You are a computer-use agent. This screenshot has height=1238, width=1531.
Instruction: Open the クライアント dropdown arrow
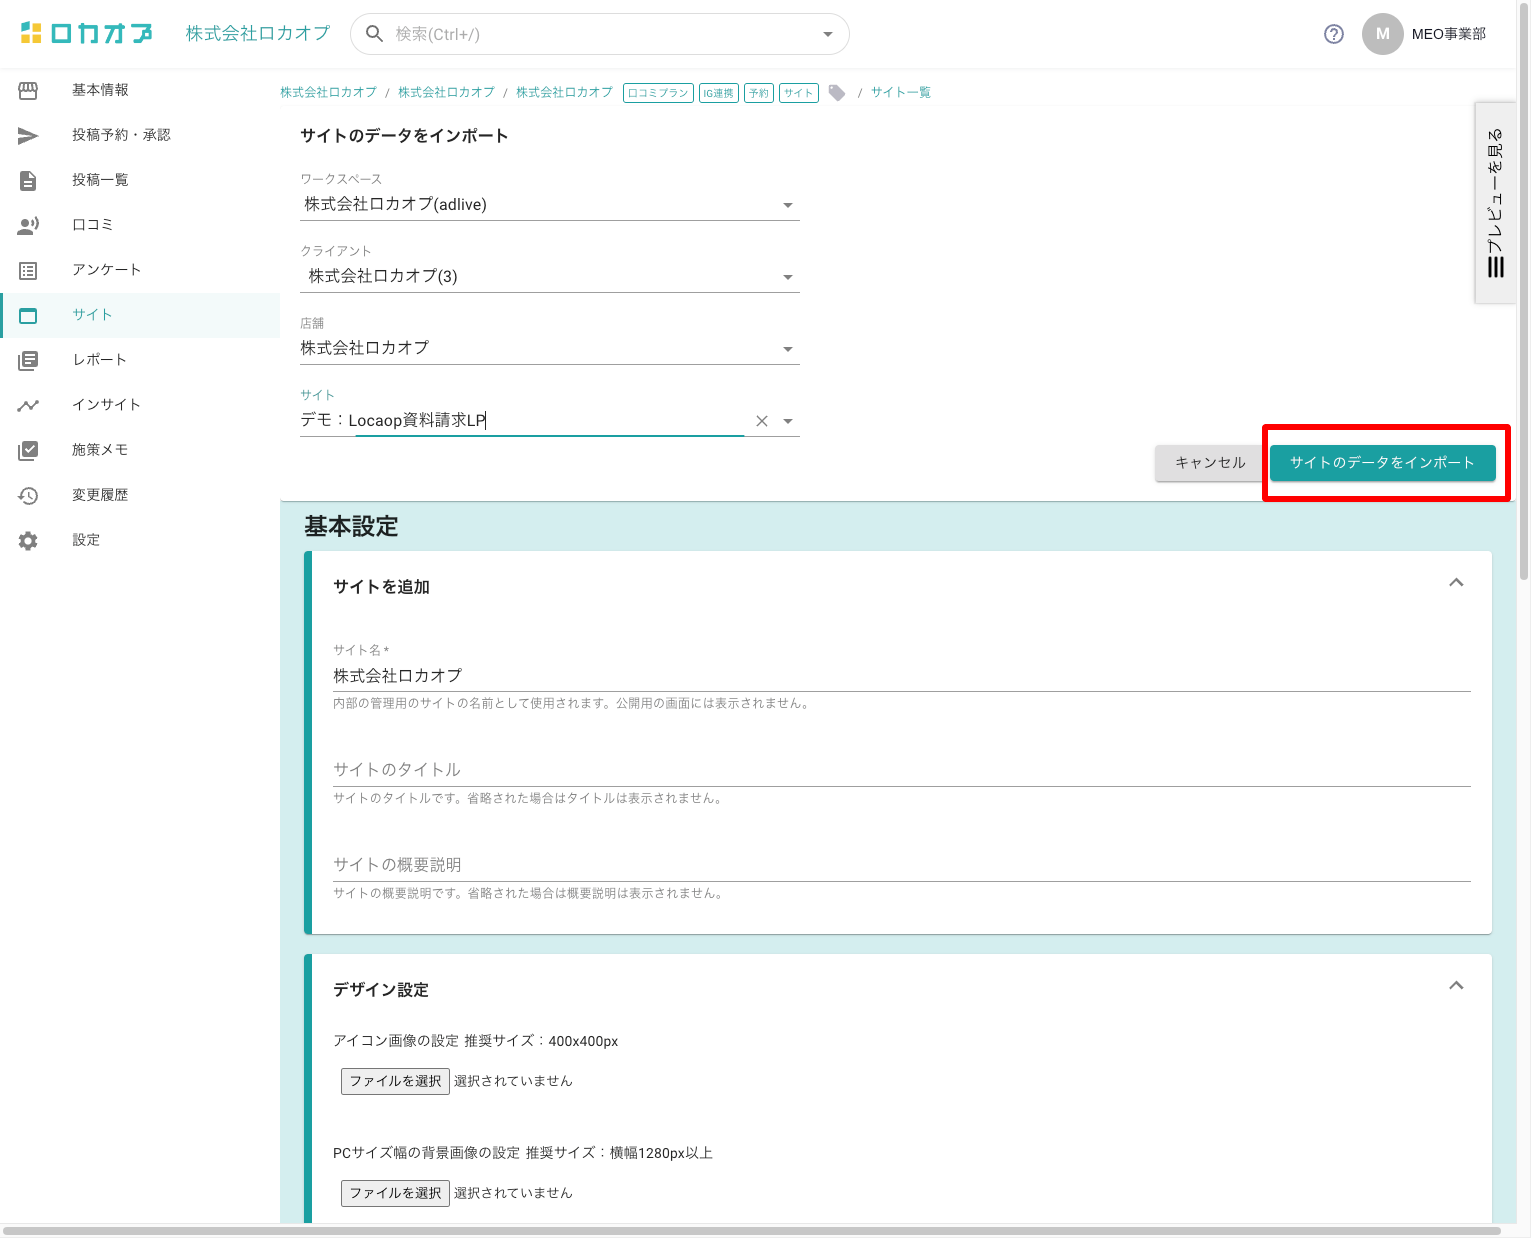coord(788,277)
